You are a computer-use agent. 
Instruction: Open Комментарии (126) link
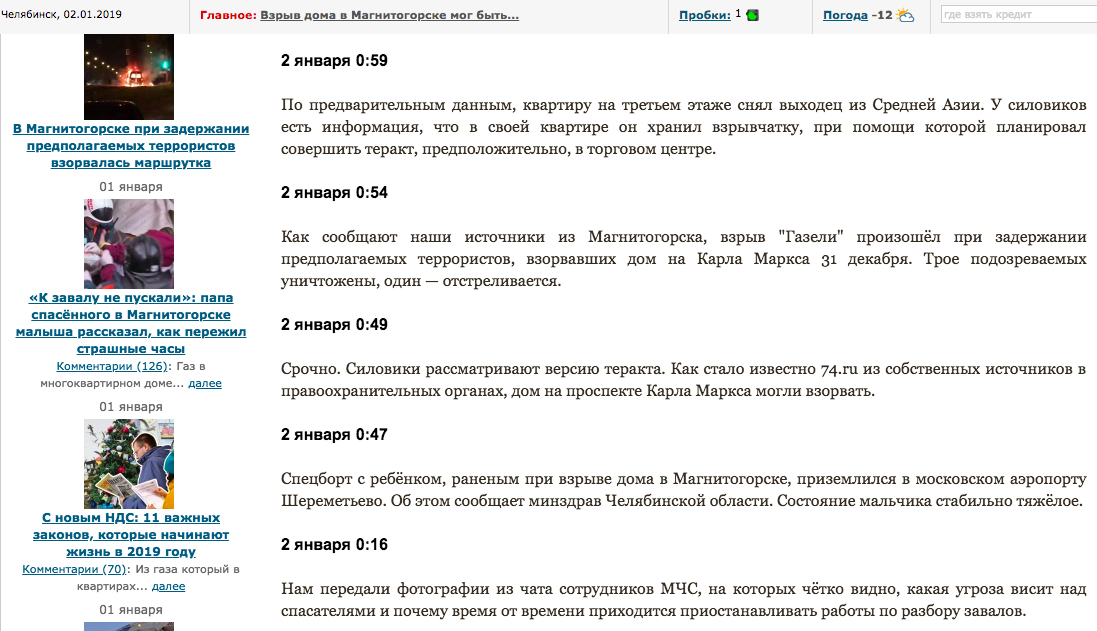(x=111, y=366)
